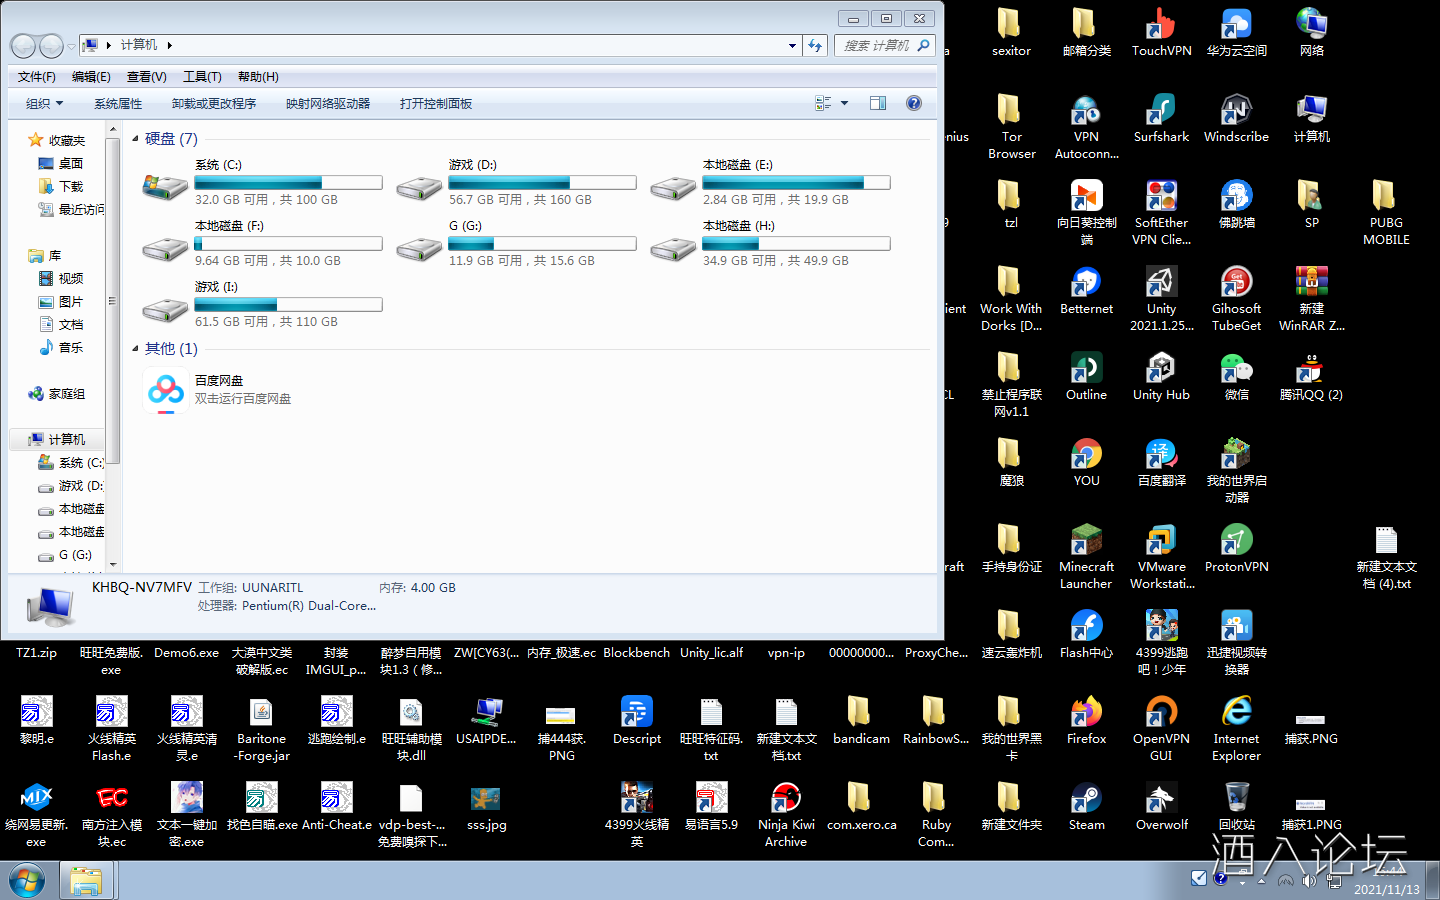Viewport: 1440px width, 900px height.
Task: Open the address bar history dropdown
Action: [x=792, y=45]
